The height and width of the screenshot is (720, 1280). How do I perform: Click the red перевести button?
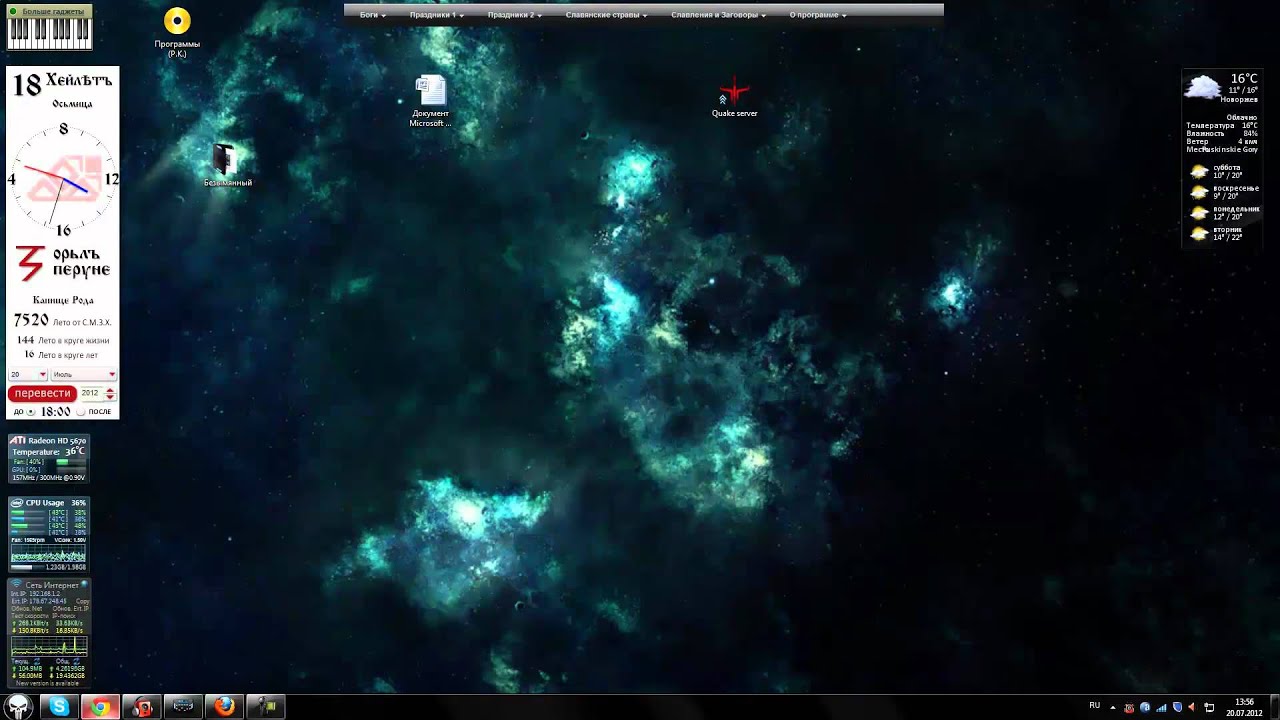click(42, 394)
